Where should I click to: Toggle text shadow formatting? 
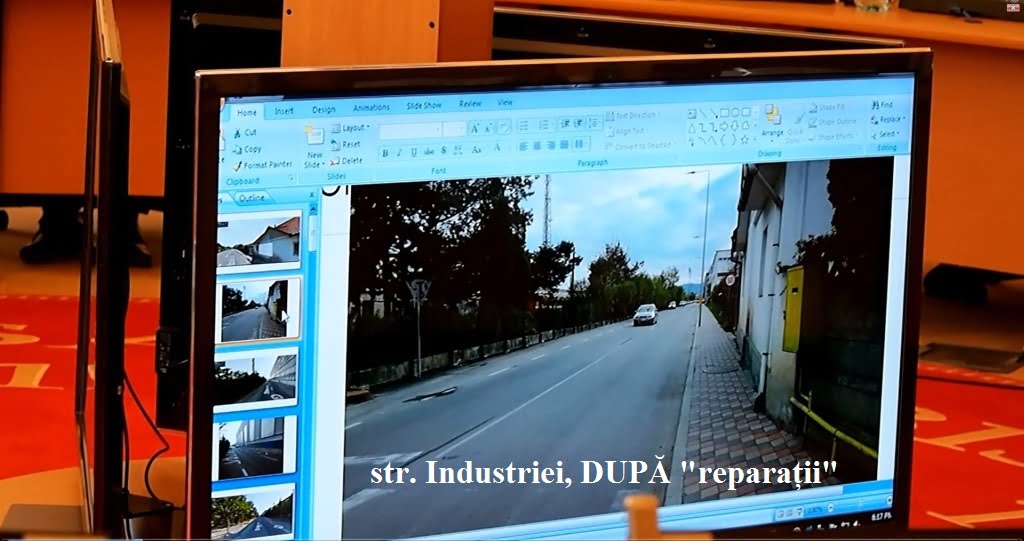click(x=443, y=151)
